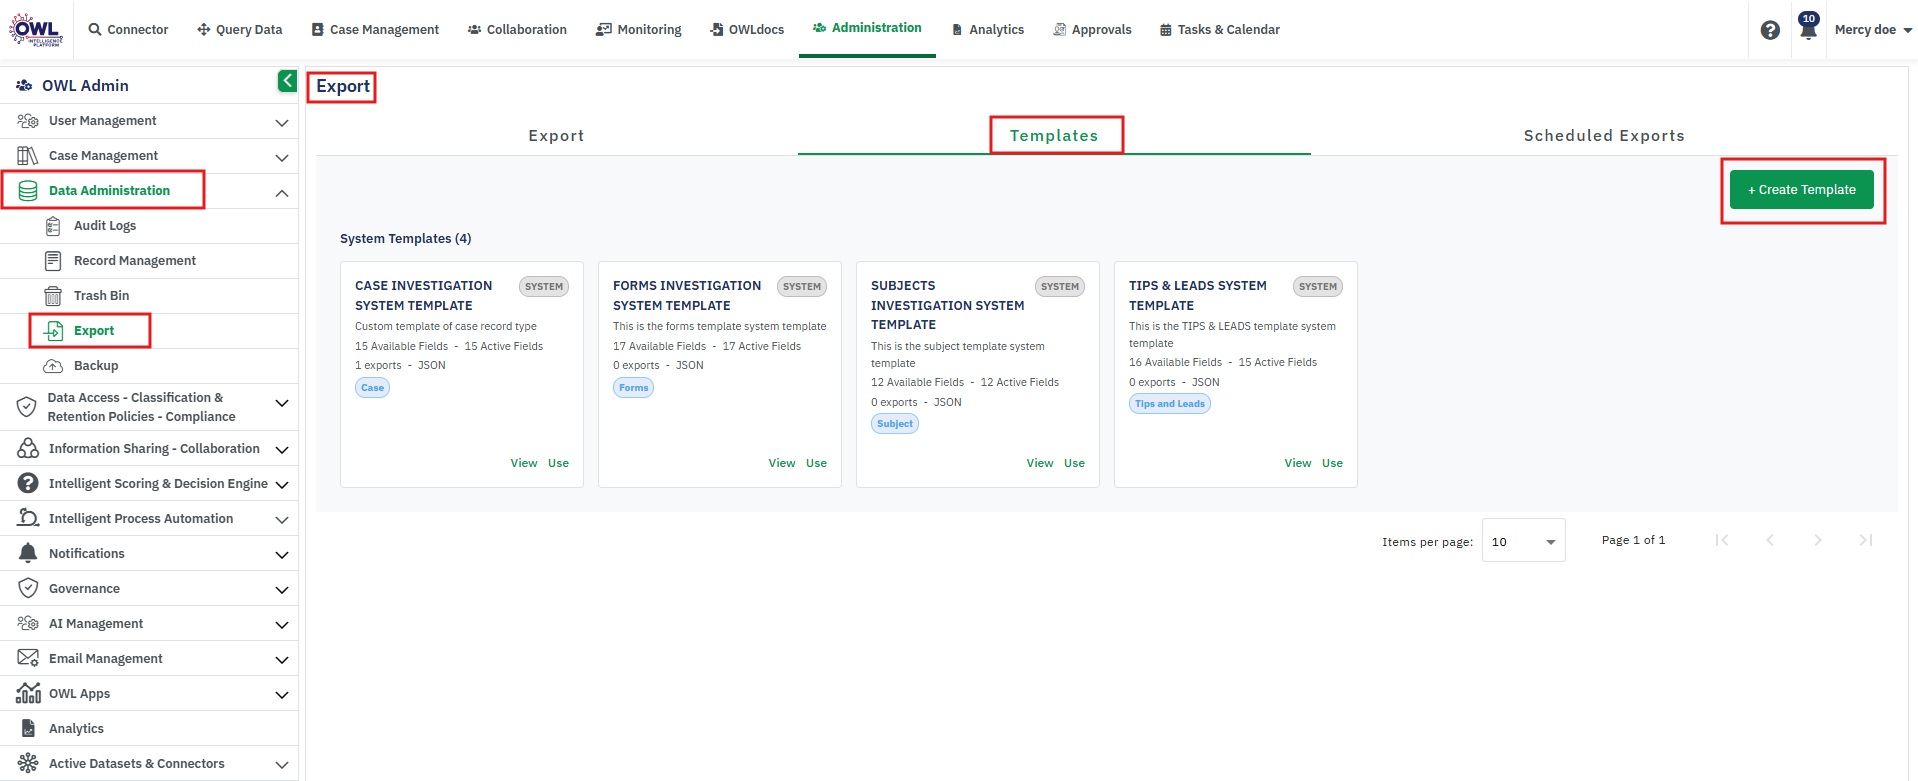Screen dimensions: 1918x781
Task: Click the Export file icon in sidebar
Action: [x=54, y=331]
